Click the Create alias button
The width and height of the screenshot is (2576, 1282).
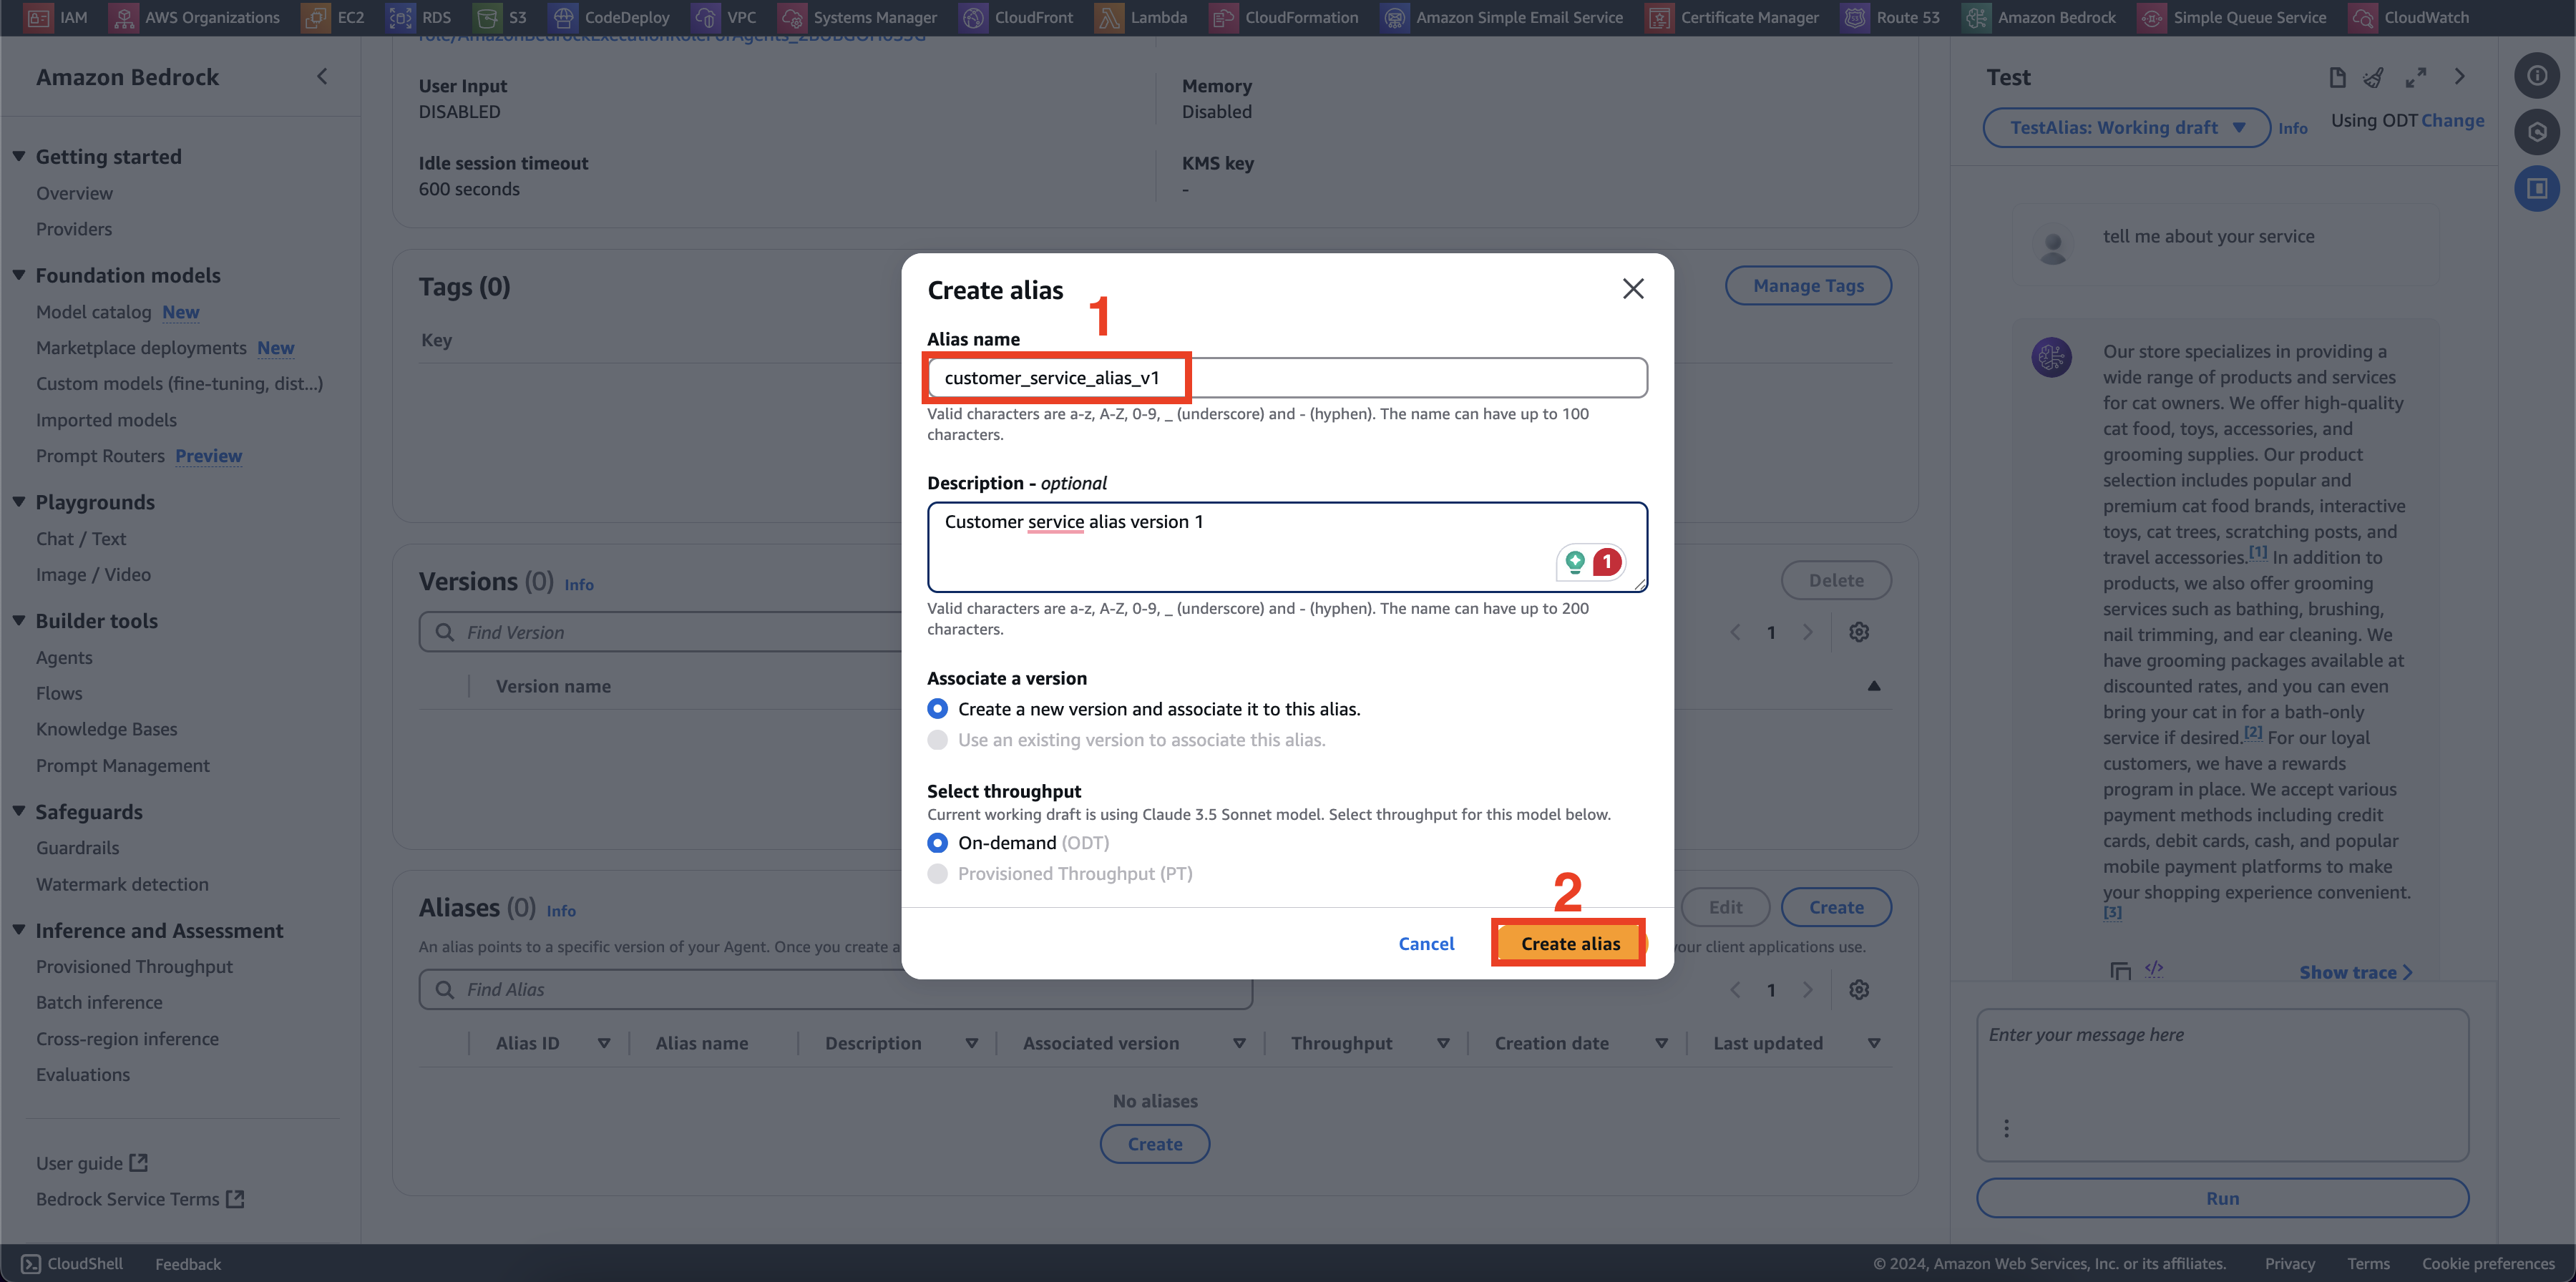click(x=1569, y=942)
